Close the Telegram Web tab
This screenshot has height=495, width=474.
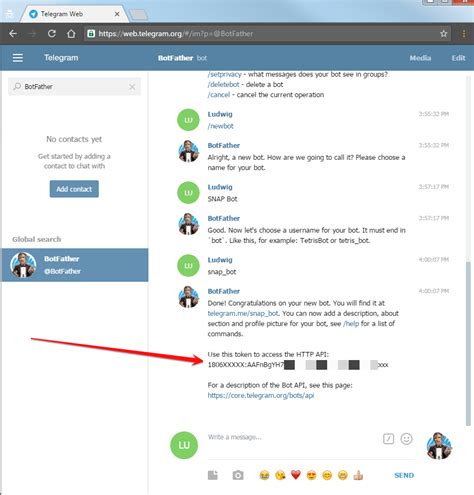click(x=117, y=14)
